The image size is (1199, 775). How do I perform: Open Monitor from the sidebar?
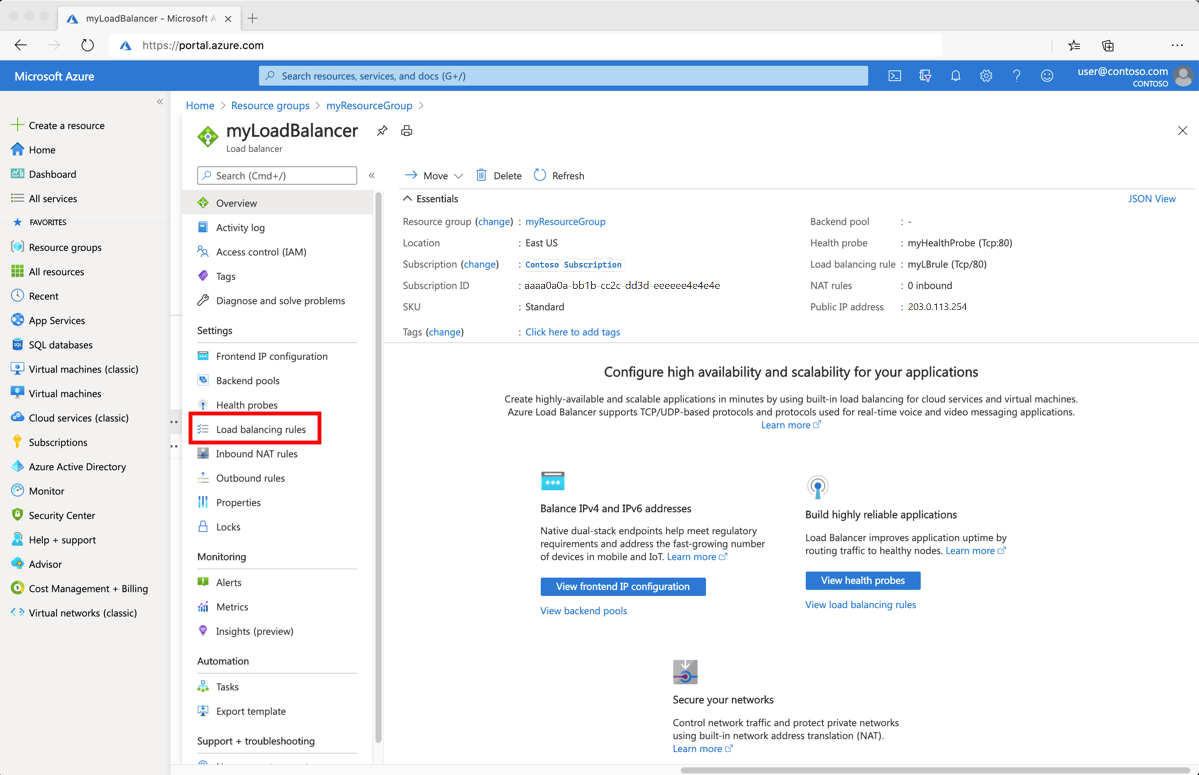pos(46,491)
